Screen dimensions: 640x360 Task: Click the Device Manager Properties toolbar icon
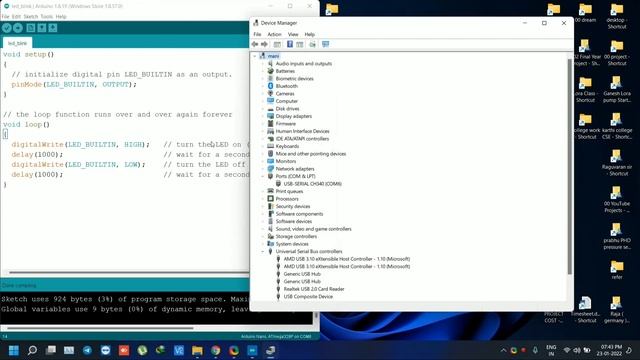coord(277,44)
